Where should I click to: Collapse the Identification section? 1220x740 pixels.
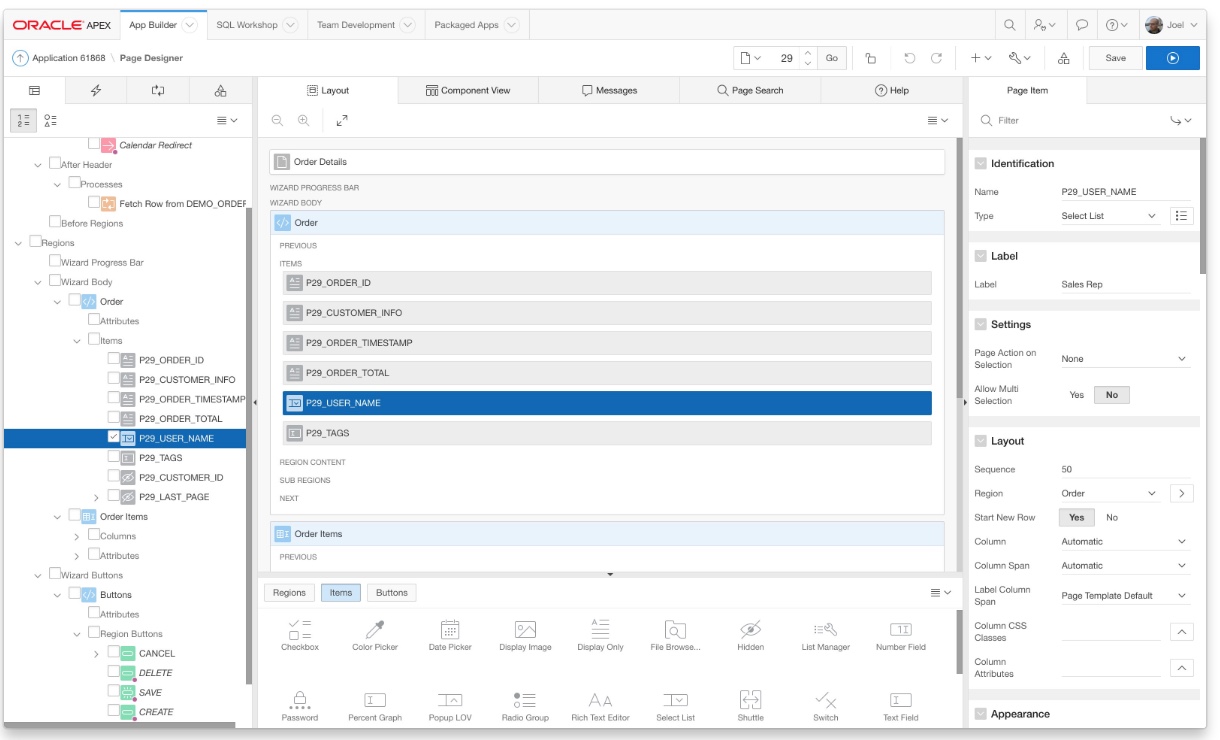coord(980,164)
